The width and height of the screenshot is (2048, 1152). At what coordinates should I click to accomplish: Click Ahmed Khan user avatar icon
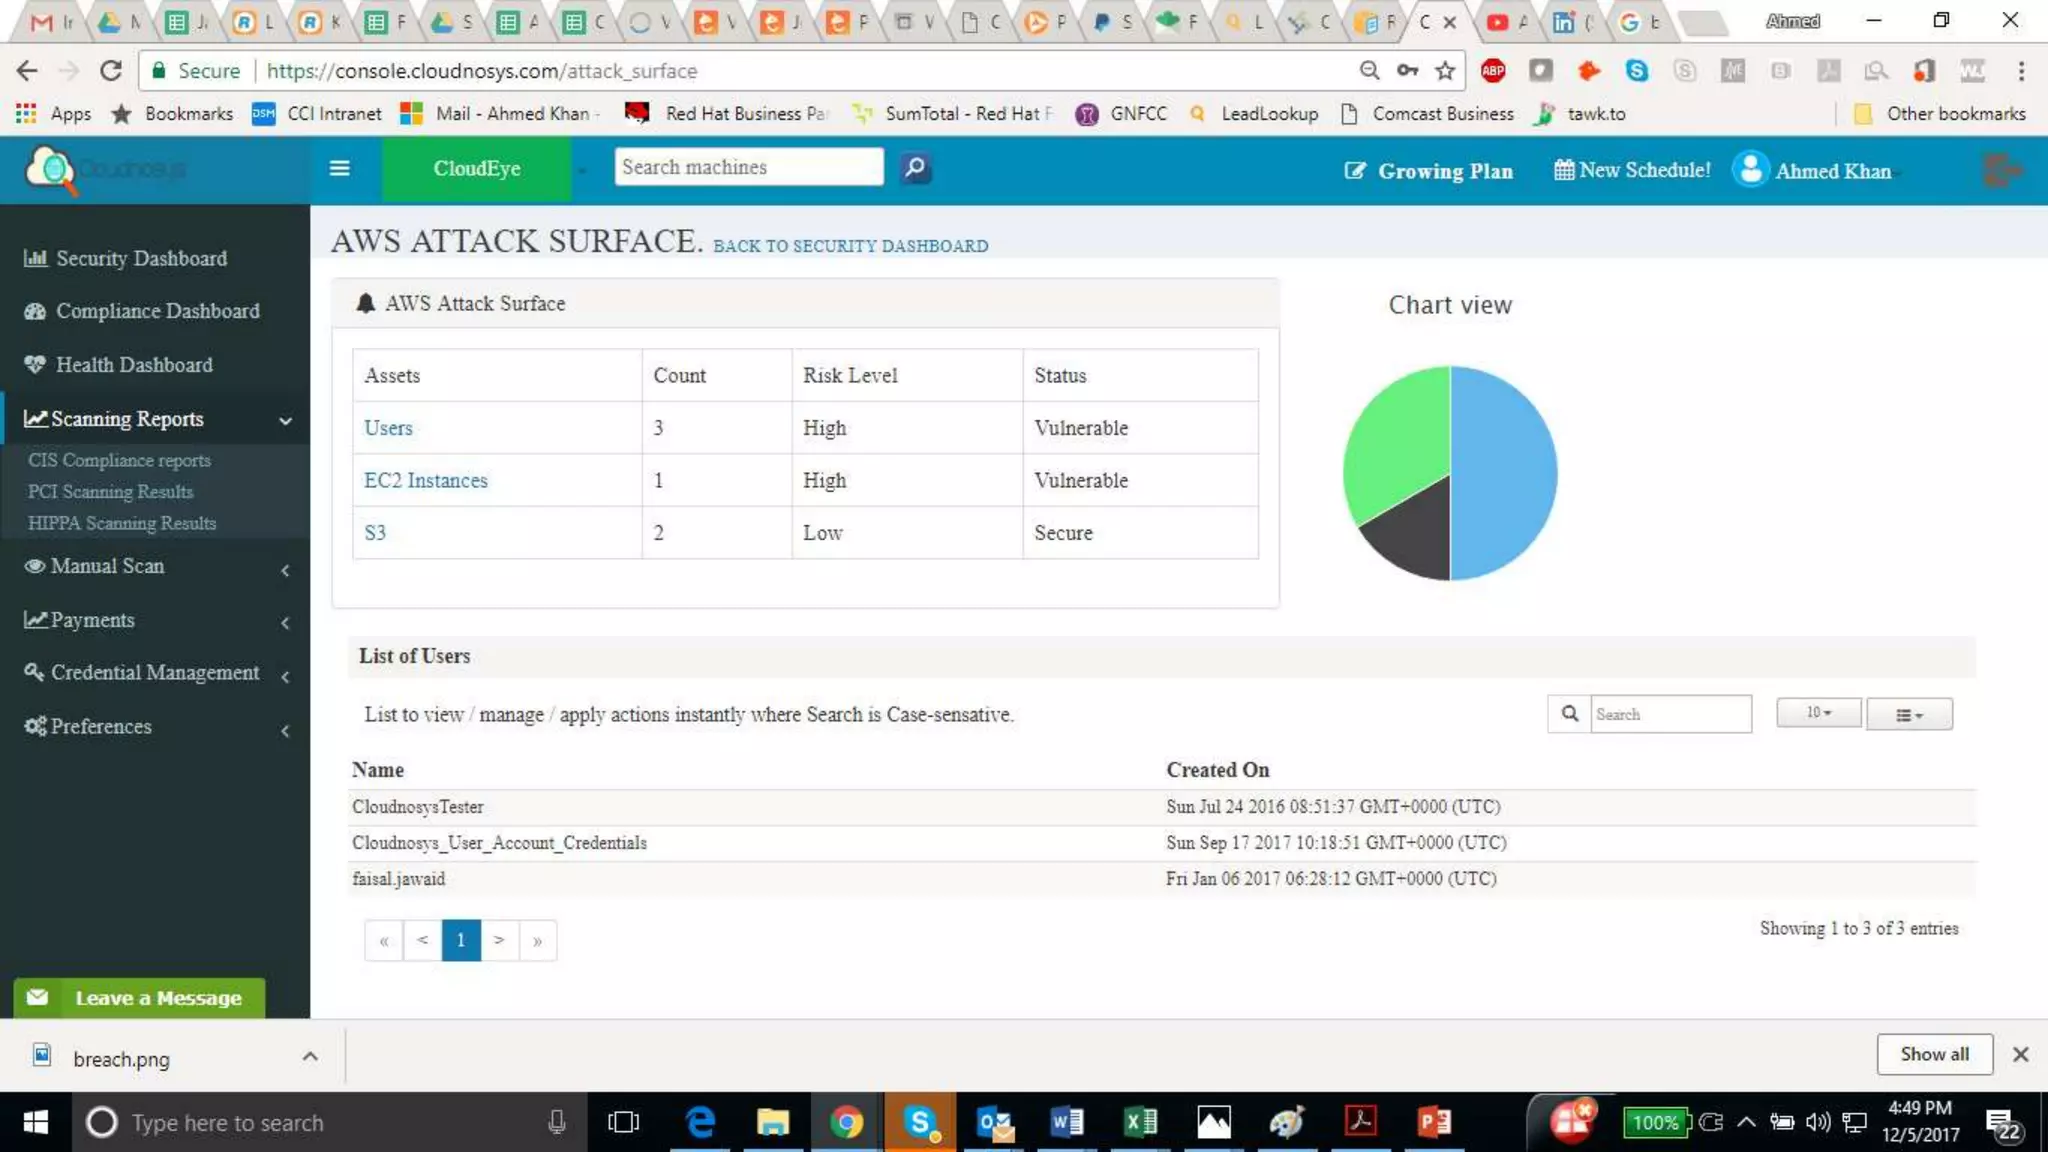(x=1750, y=169)
